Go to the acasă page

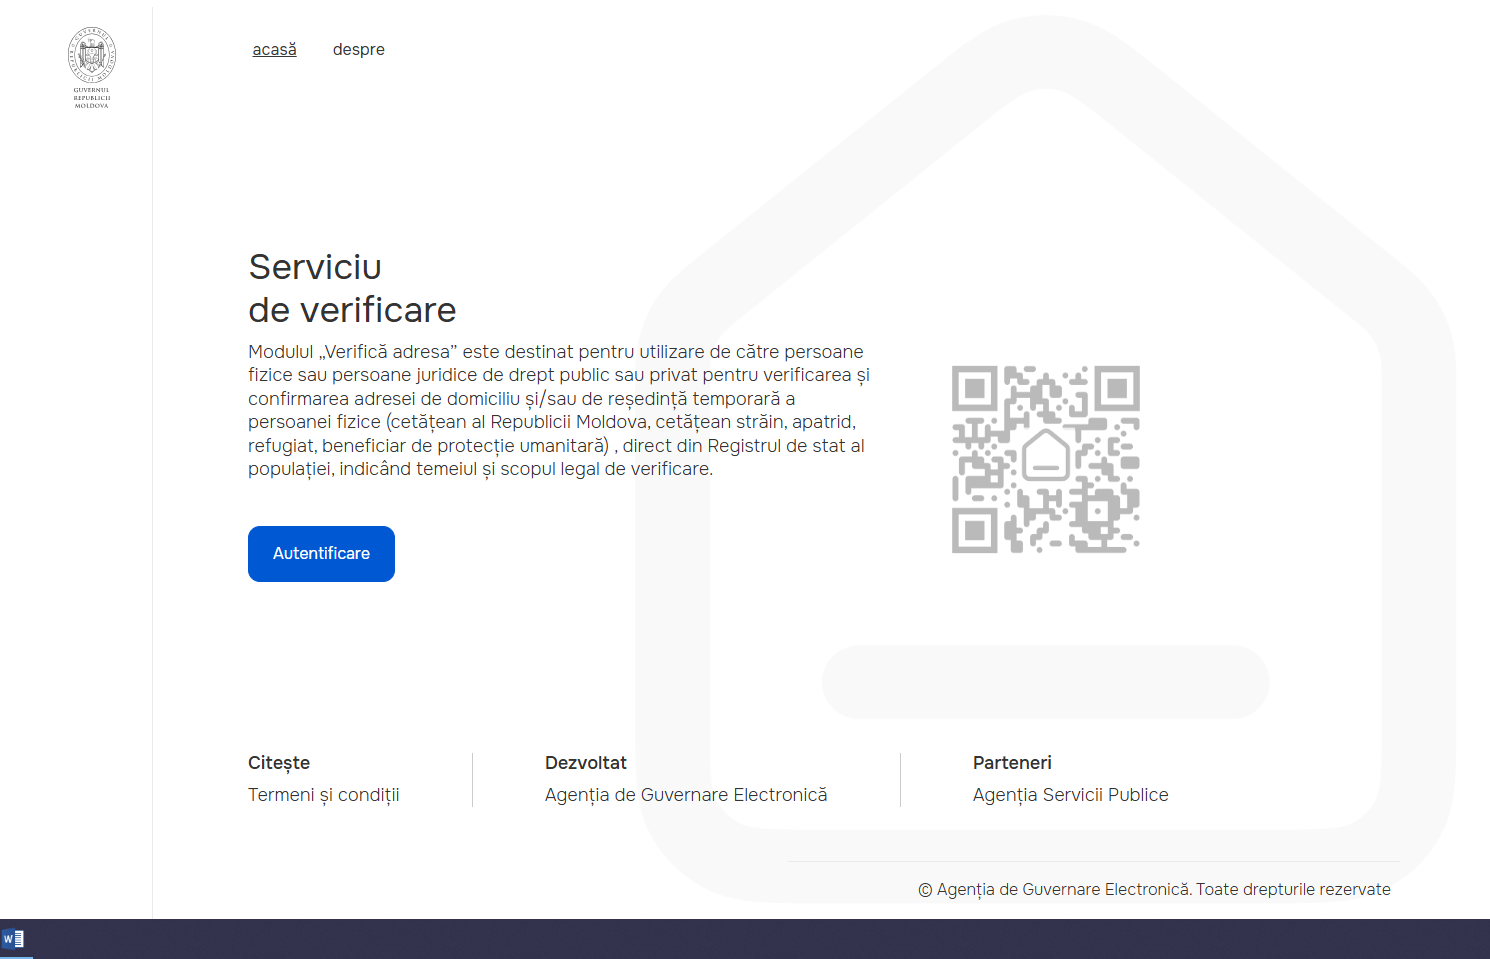(x=274, y=49)
